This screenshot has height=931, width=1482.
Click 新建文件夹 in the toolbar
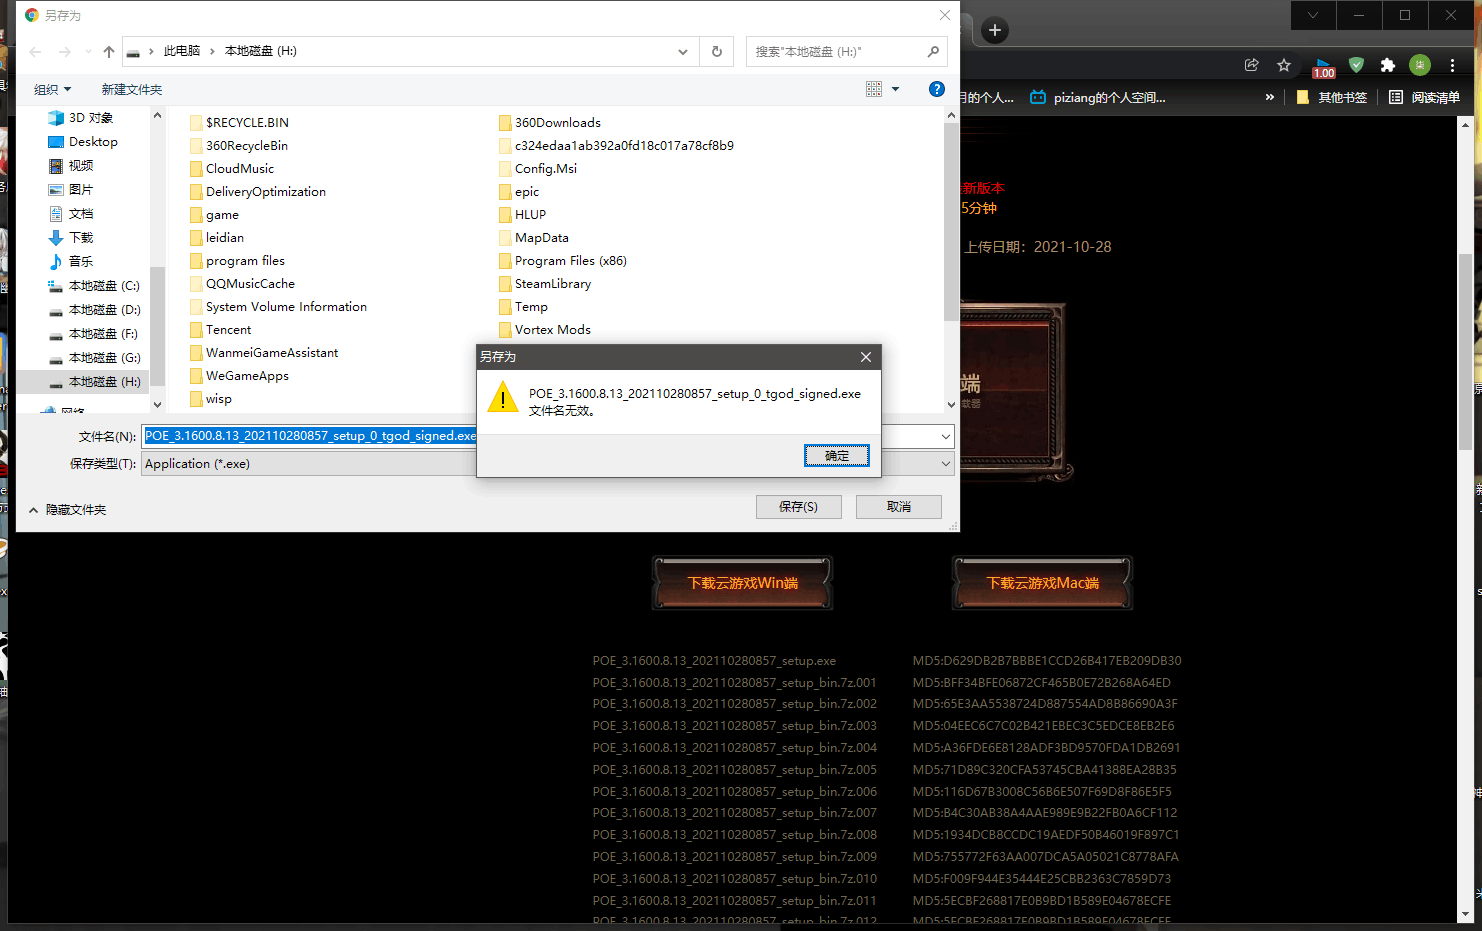(x=131, y=90)
